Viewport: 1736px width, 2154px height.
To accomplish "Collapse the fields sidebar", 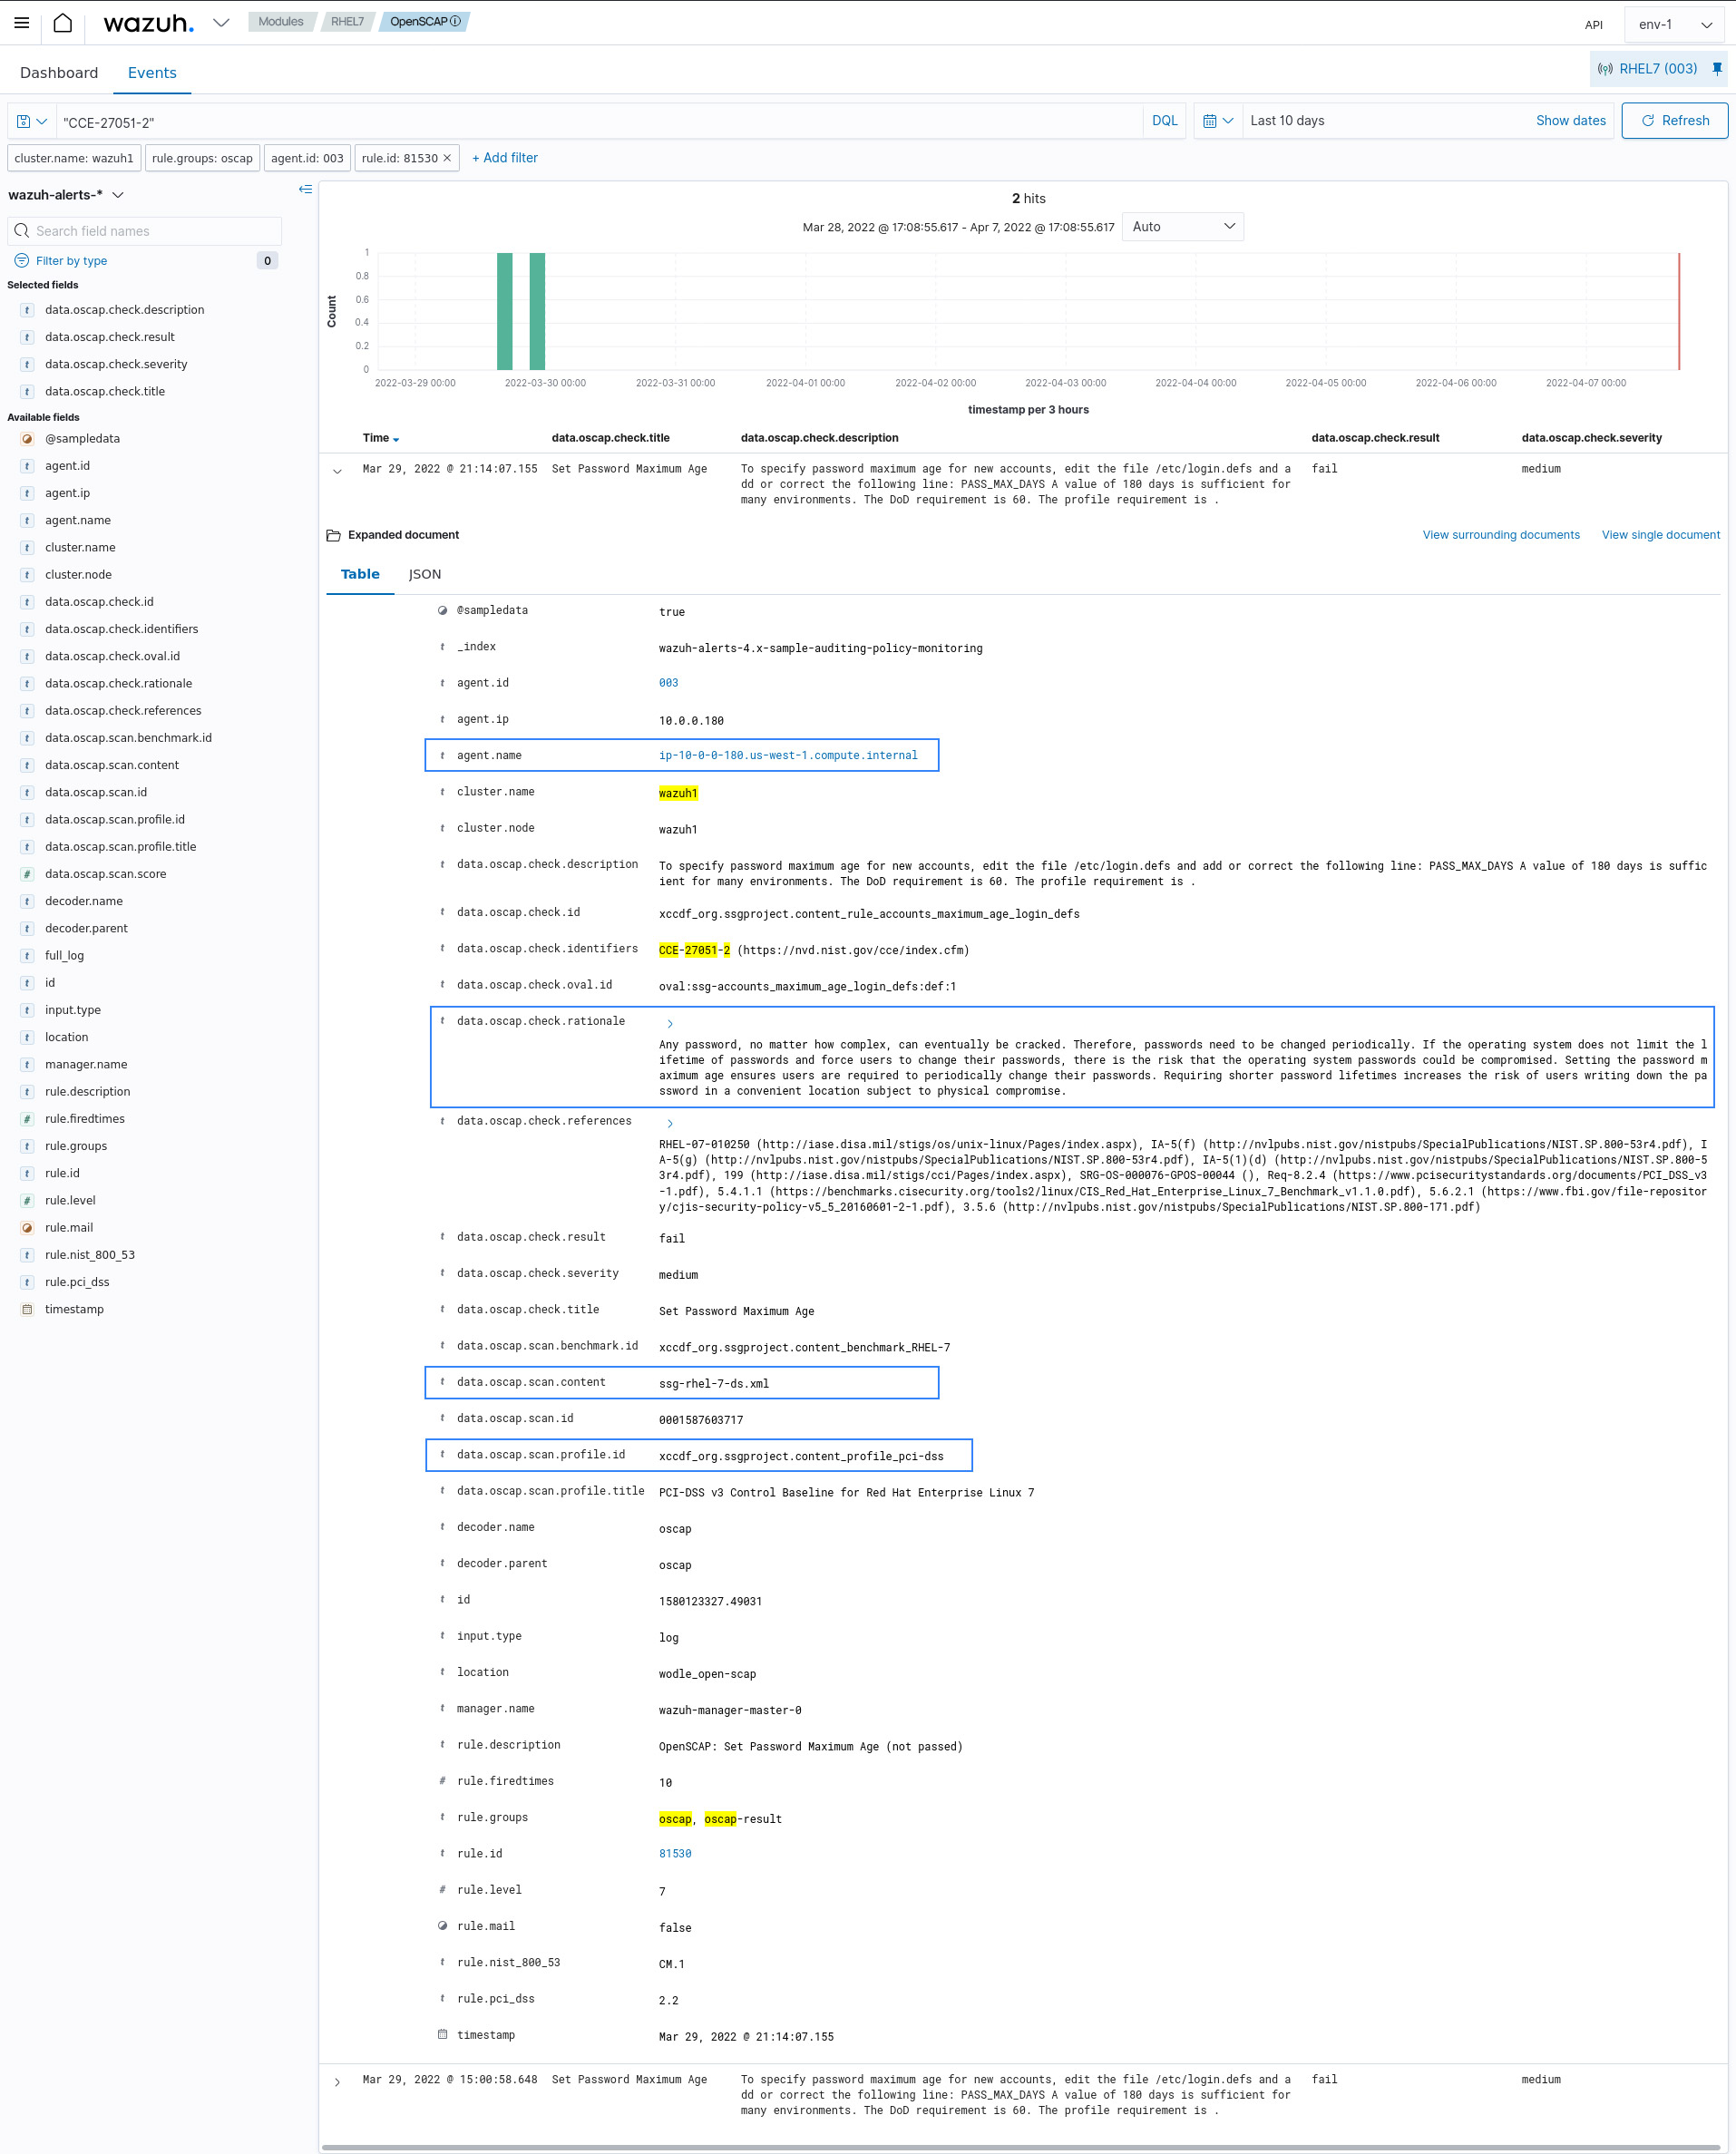I will pos(305,189).
